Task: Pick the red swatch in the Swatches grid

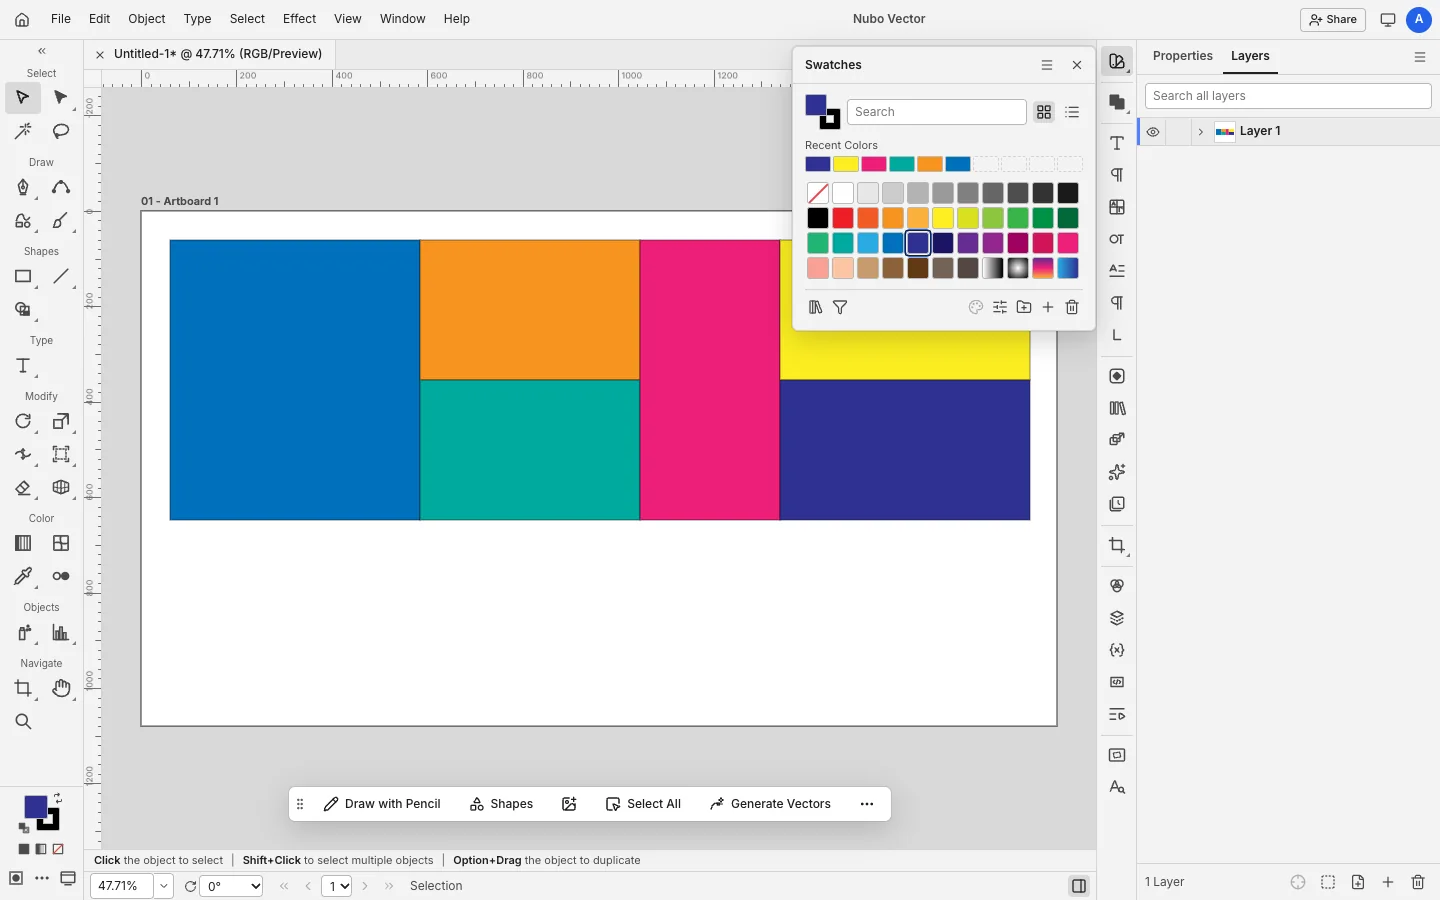Action: tap(843, 218)
